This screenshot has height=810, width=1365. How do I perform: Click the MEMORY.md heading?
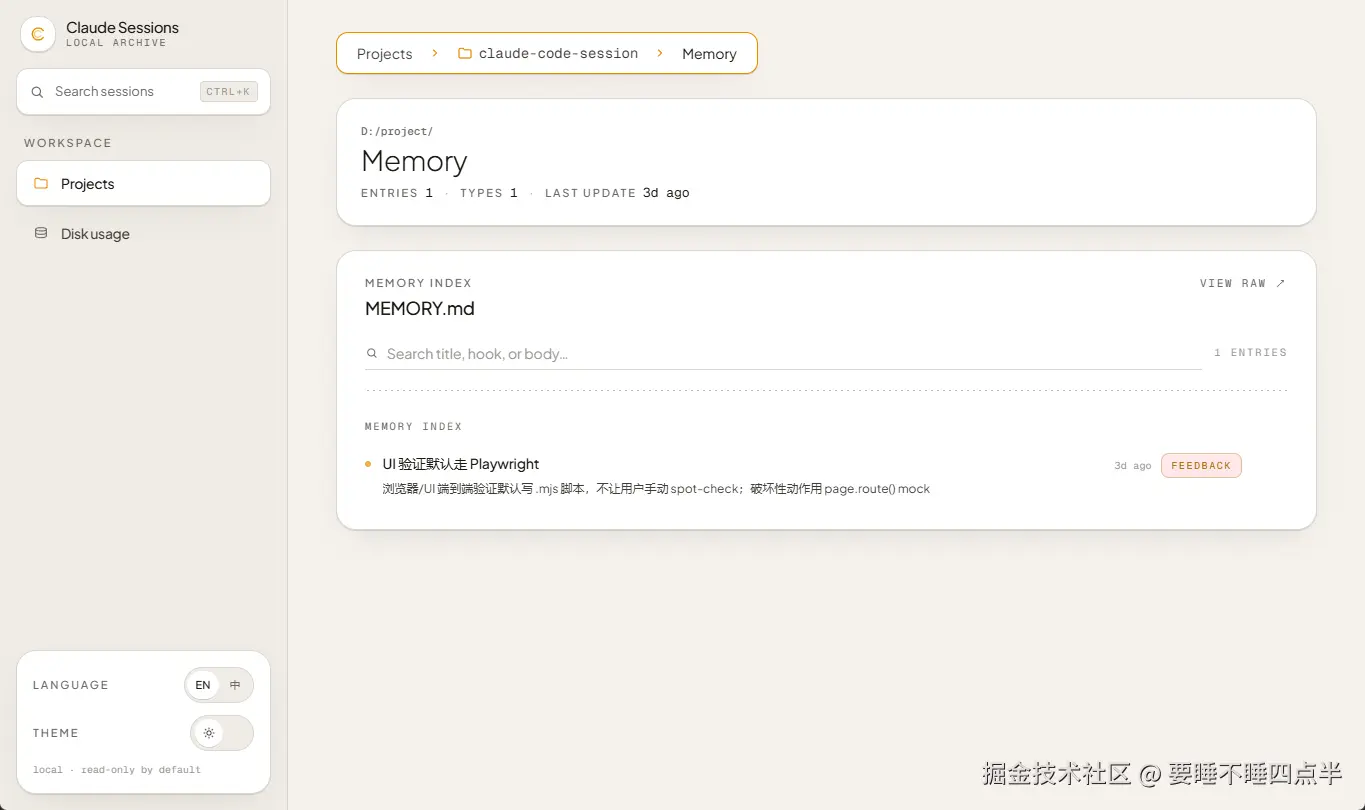pyautogui.click(x=420, y=309)
